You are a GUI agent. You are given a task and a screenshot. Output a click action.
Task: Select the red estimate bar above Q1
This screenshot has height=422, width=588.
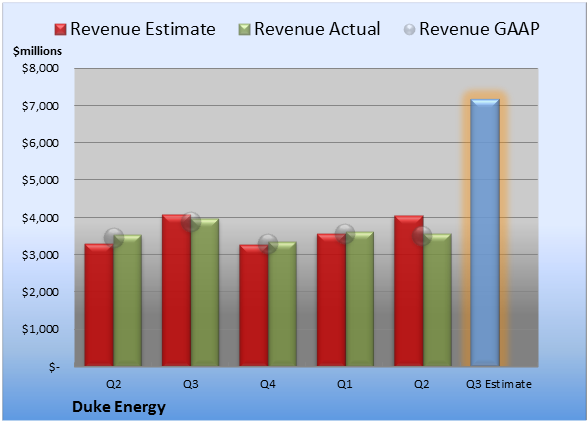tap(332, 300)
